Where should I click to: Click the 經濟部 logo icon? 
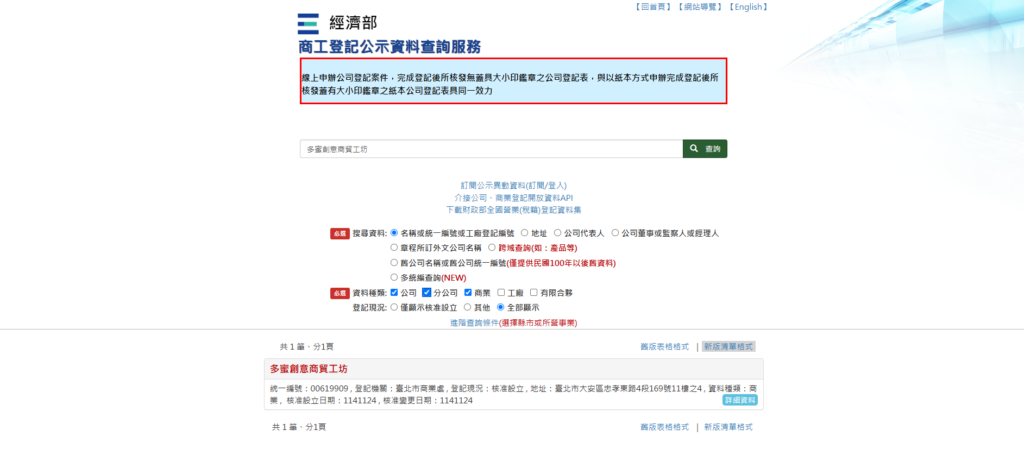coord(309,24)
